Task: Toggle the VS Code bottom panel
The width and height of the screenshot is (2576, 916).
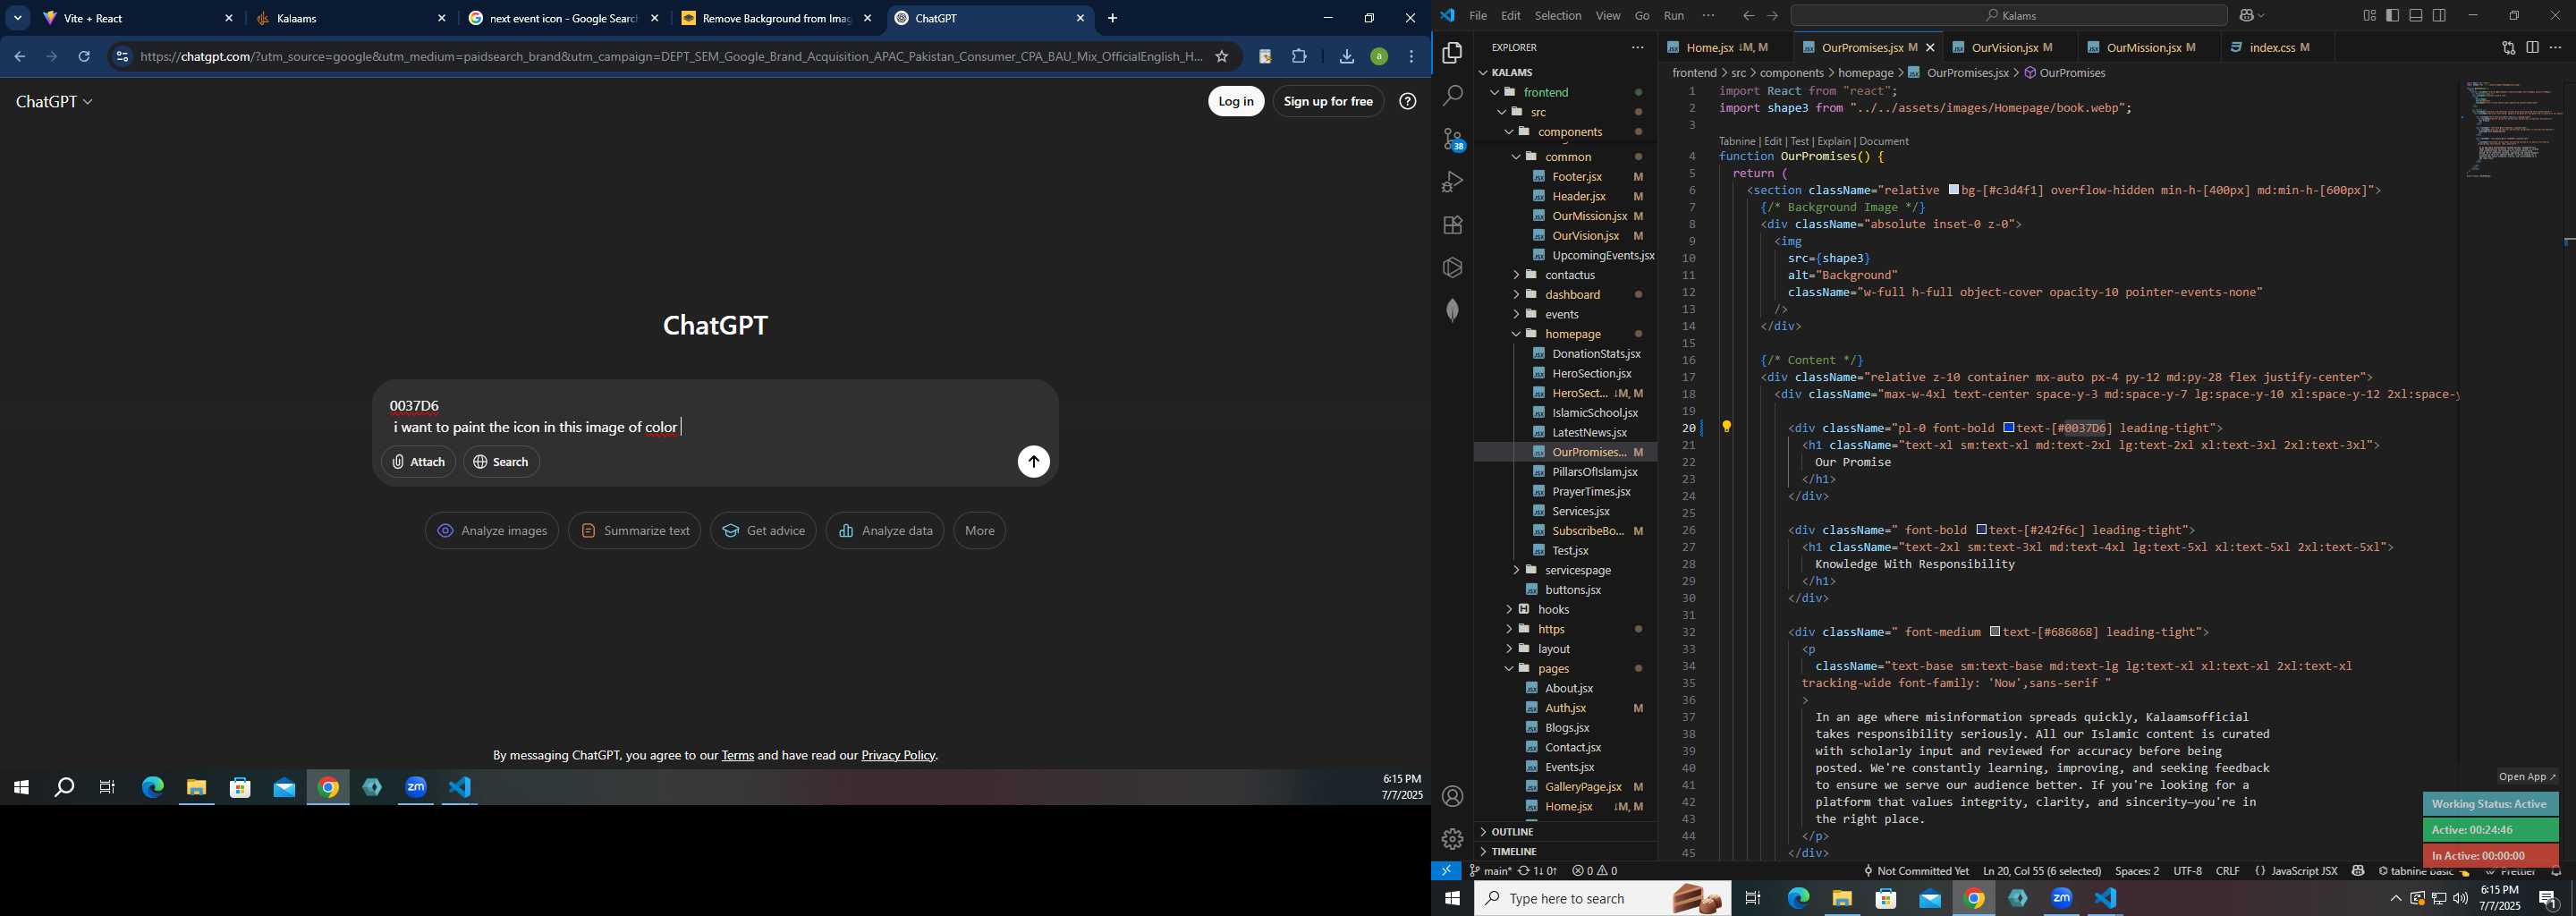Action: tap(2416, 16)
